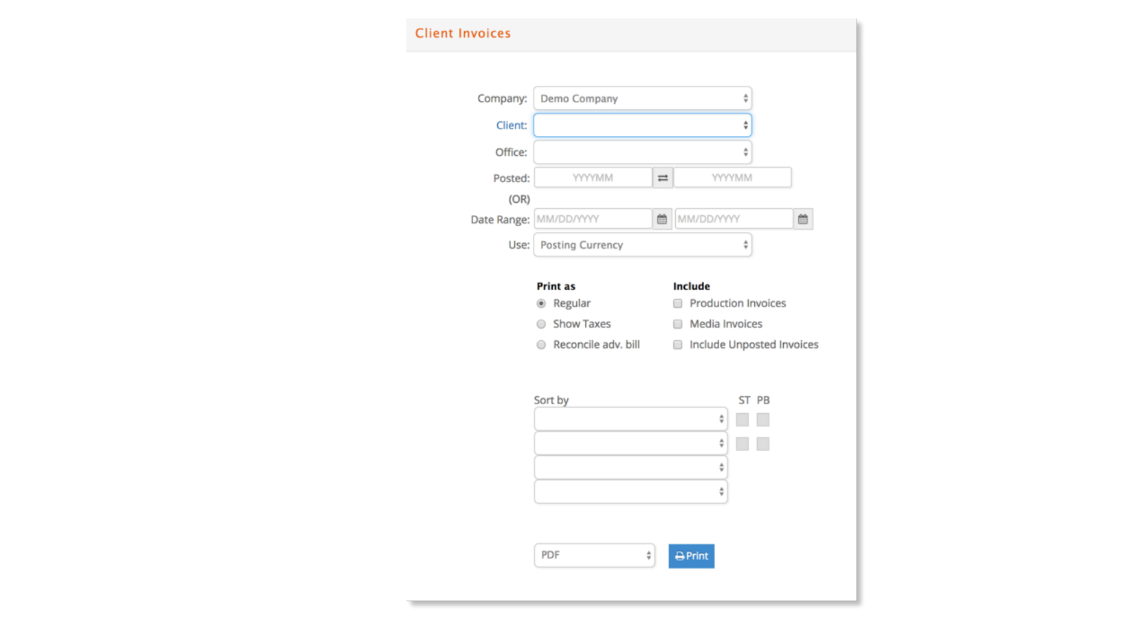The image size is (1131, 632).
Task: Click the Client: field label
Action: [x=511, y=126]
